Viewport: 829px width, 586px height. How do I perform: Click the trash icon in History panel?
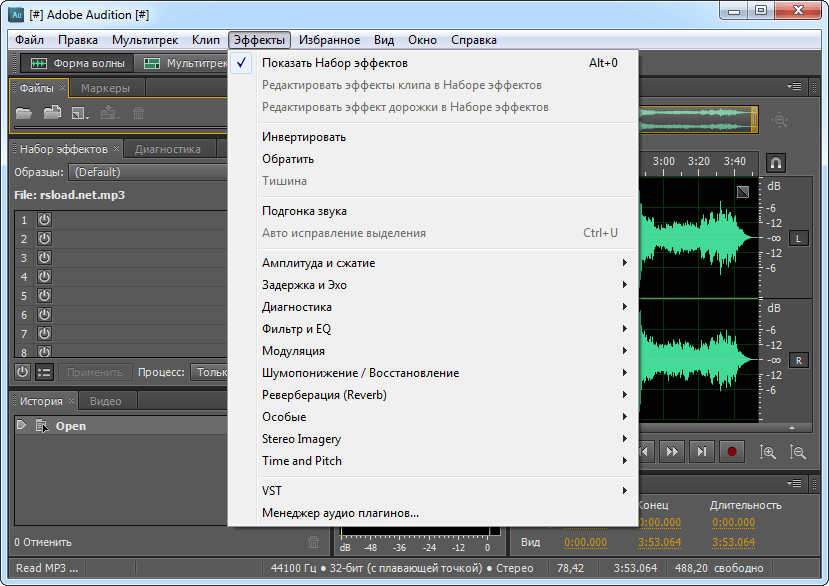tap(314, 542)
